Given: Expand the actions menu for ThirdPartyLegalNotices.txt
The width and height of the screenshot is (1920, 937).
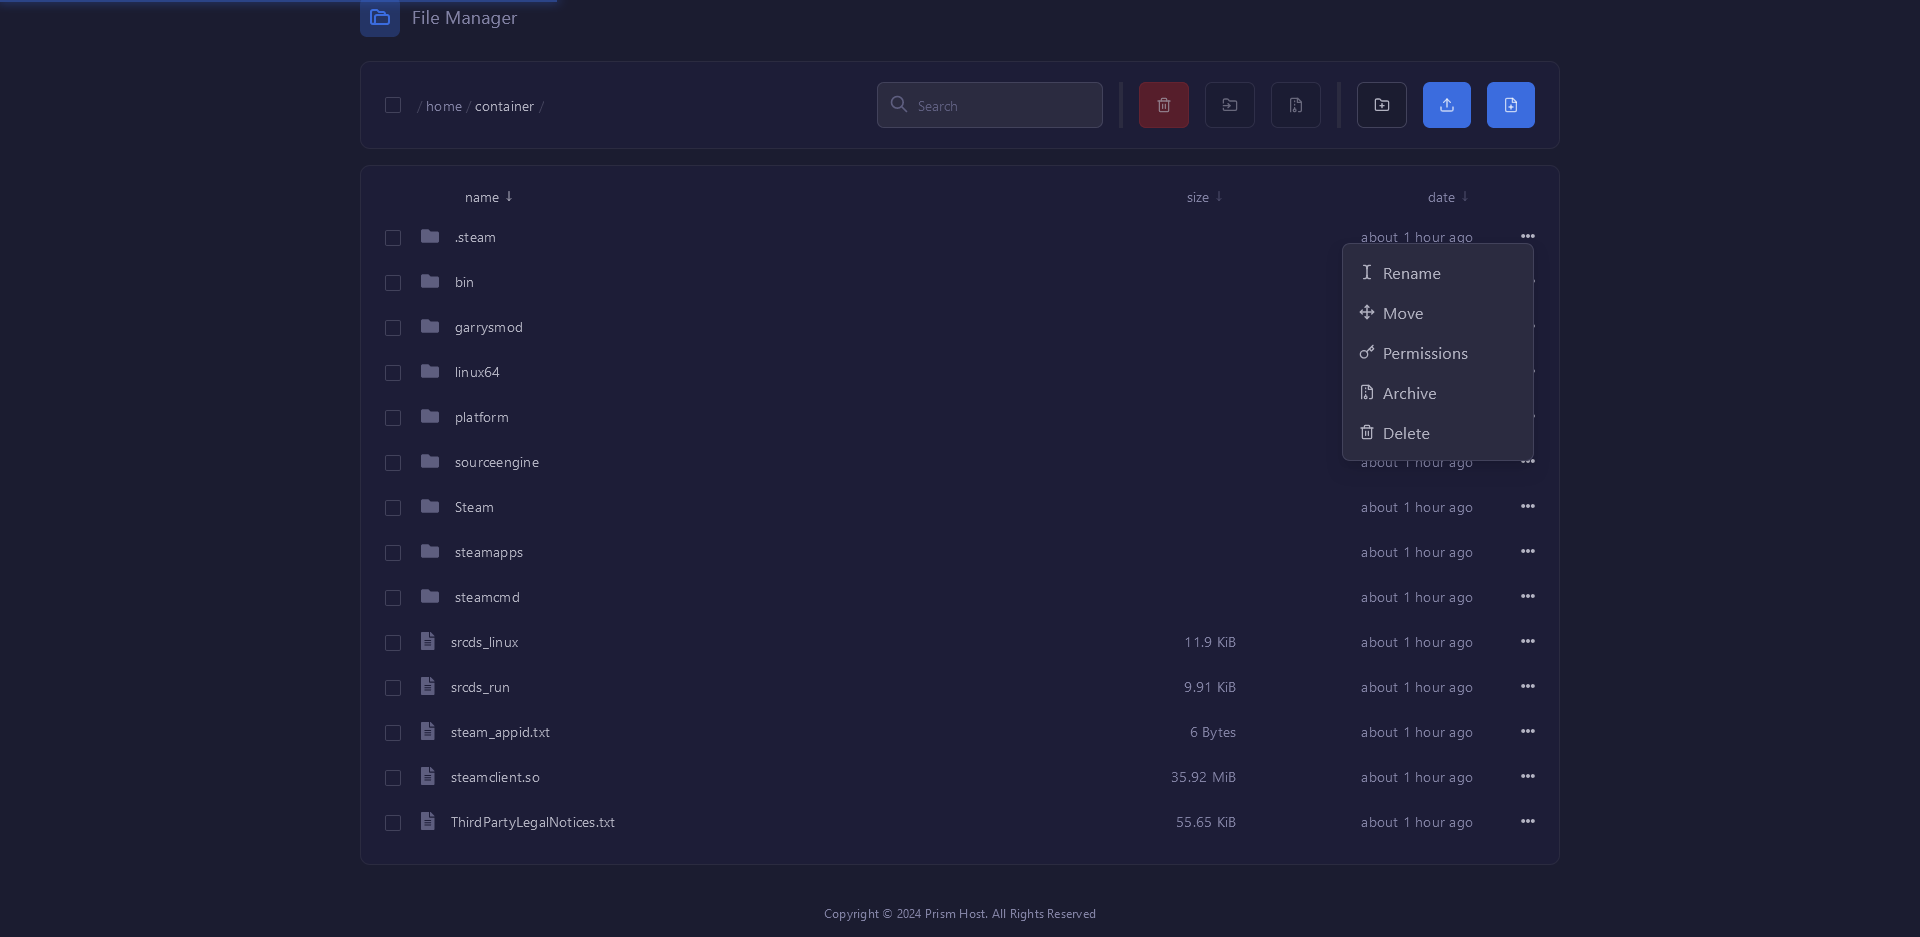Looking at the screenshot, I should [x=1527, y=822].
